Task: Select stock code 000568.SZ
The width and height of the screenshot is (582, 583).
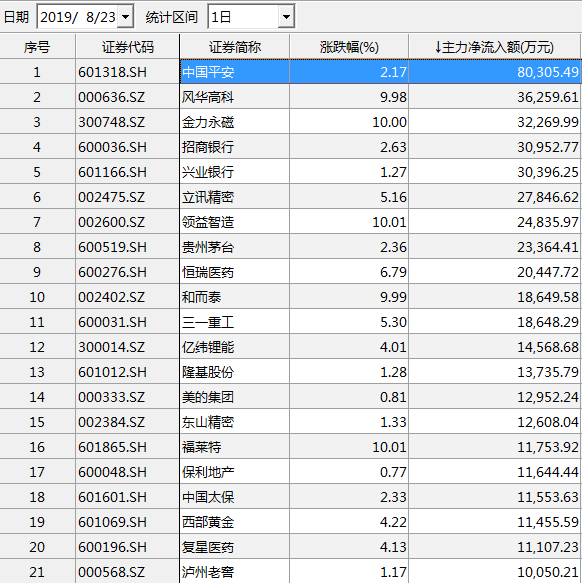Action: click(111, 572)
